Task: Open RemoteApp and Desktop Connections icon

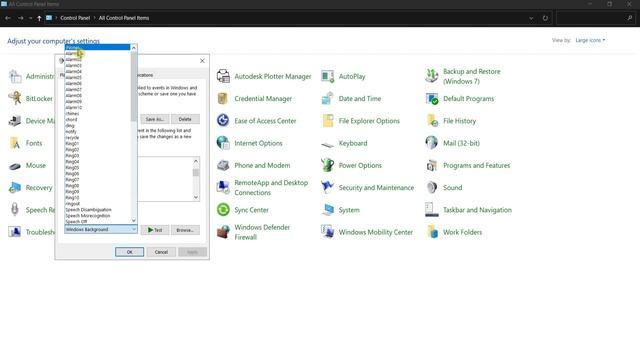Action: [223, 187]
